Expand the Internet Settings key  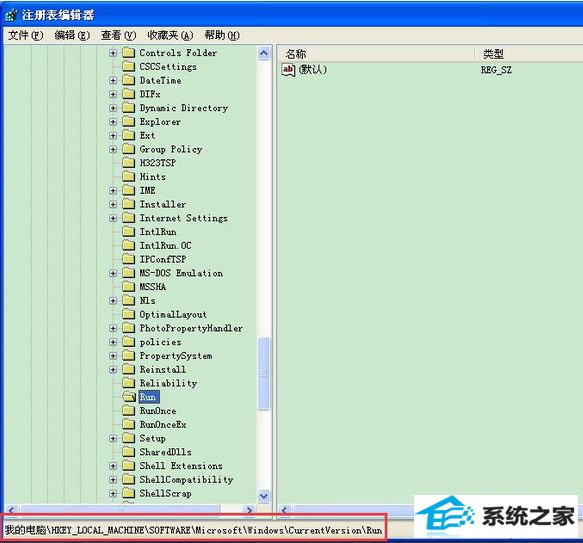[113, 218]
